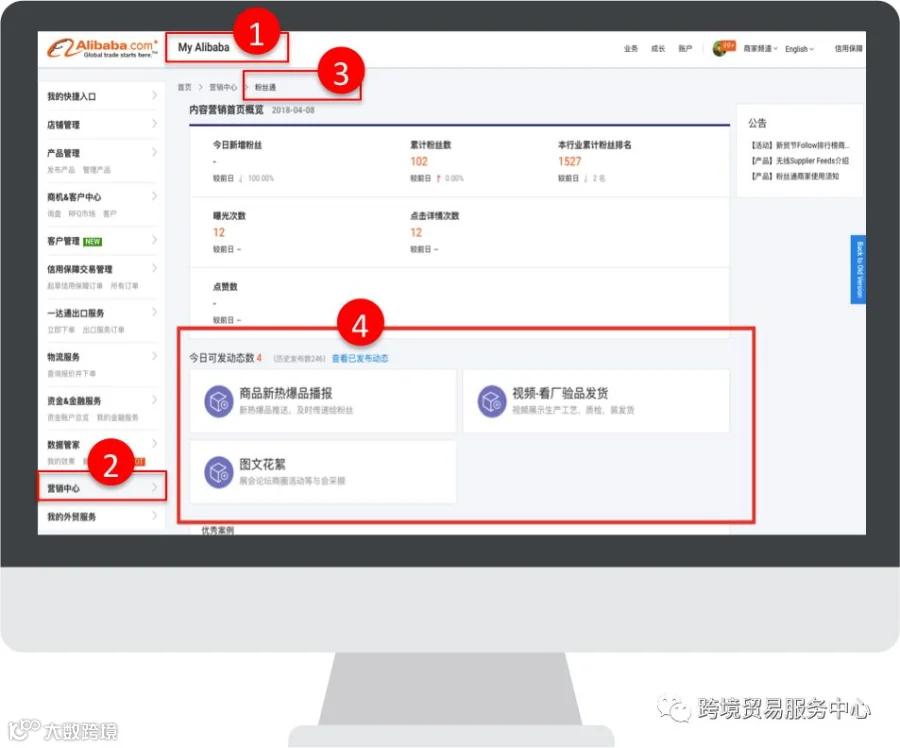Select 商机&客户中心 in the sidebar

(74, 197)
